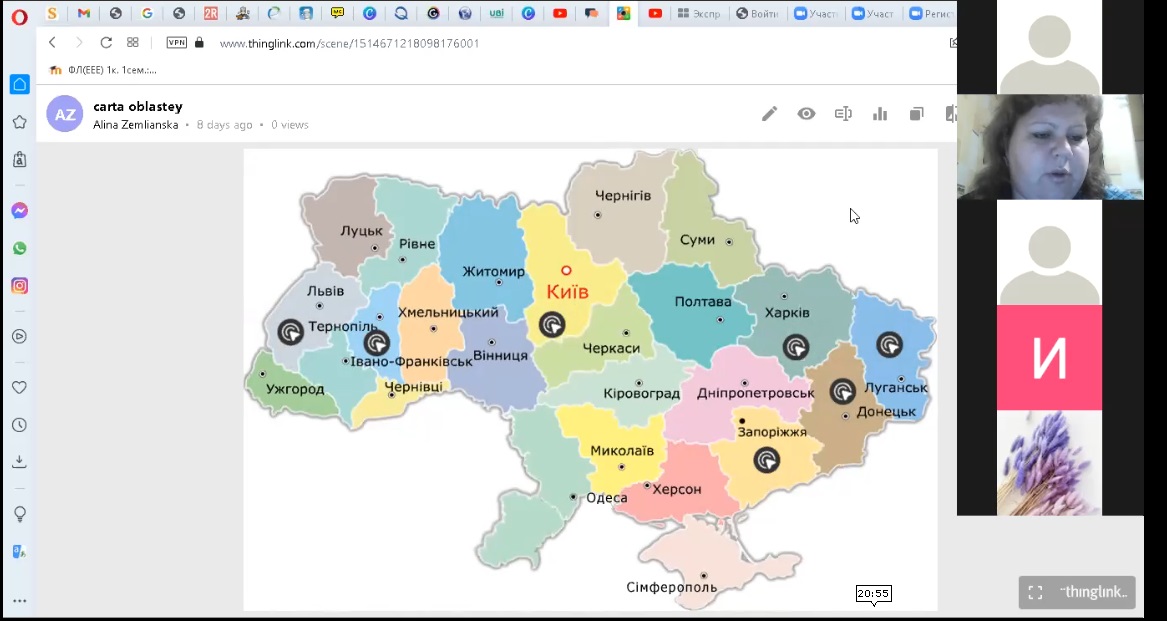Image resolution: width=1167 pixels, height=621 pixels.
Task: Click the clone scene icon
Action: point(916,114)
